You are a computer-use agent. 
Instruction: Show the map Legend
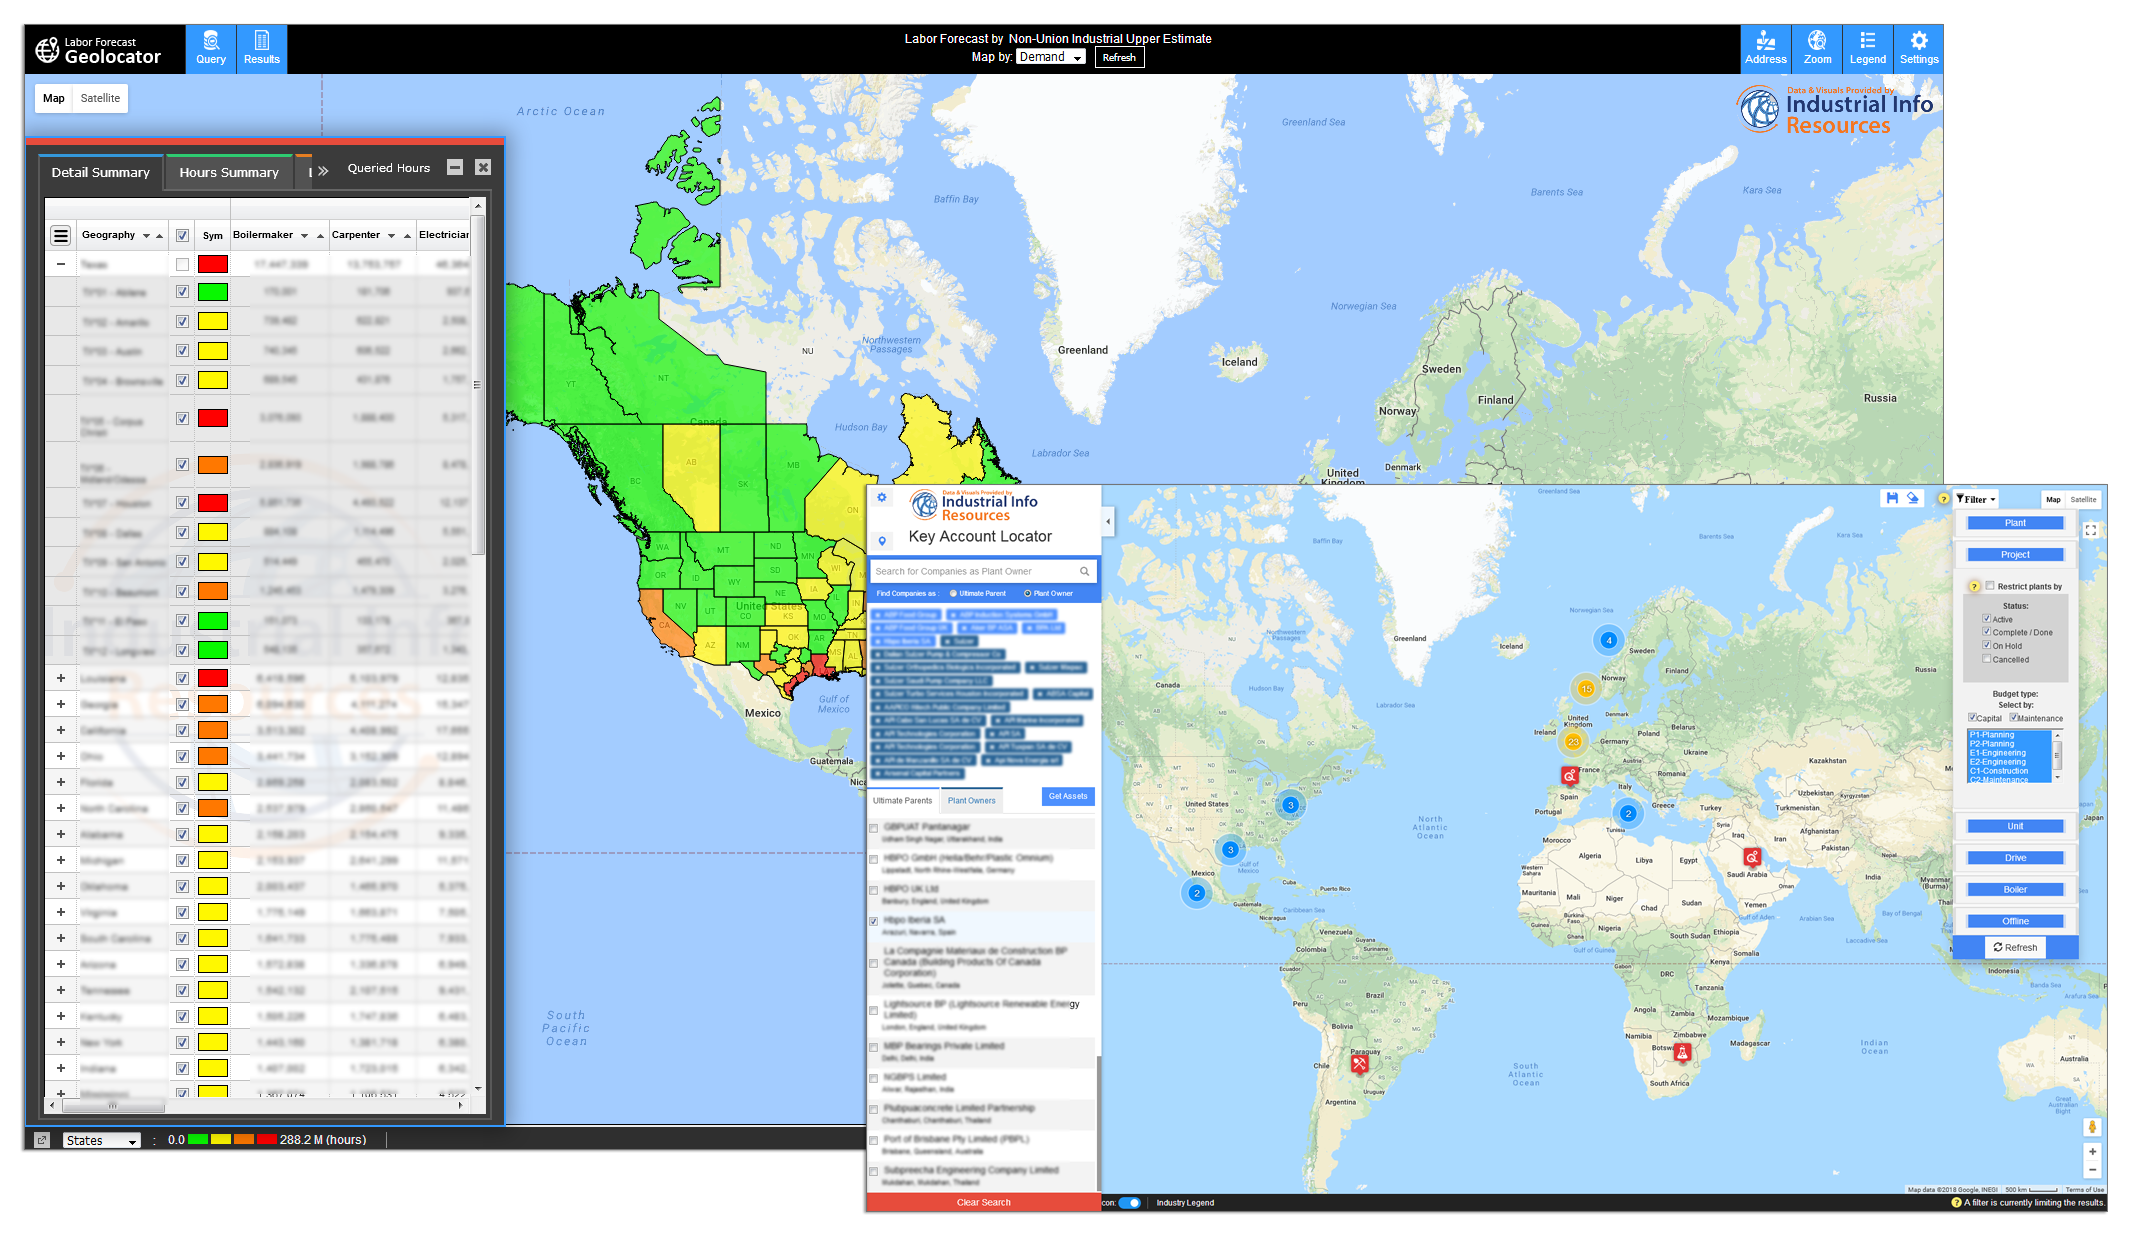point(1867,47)
